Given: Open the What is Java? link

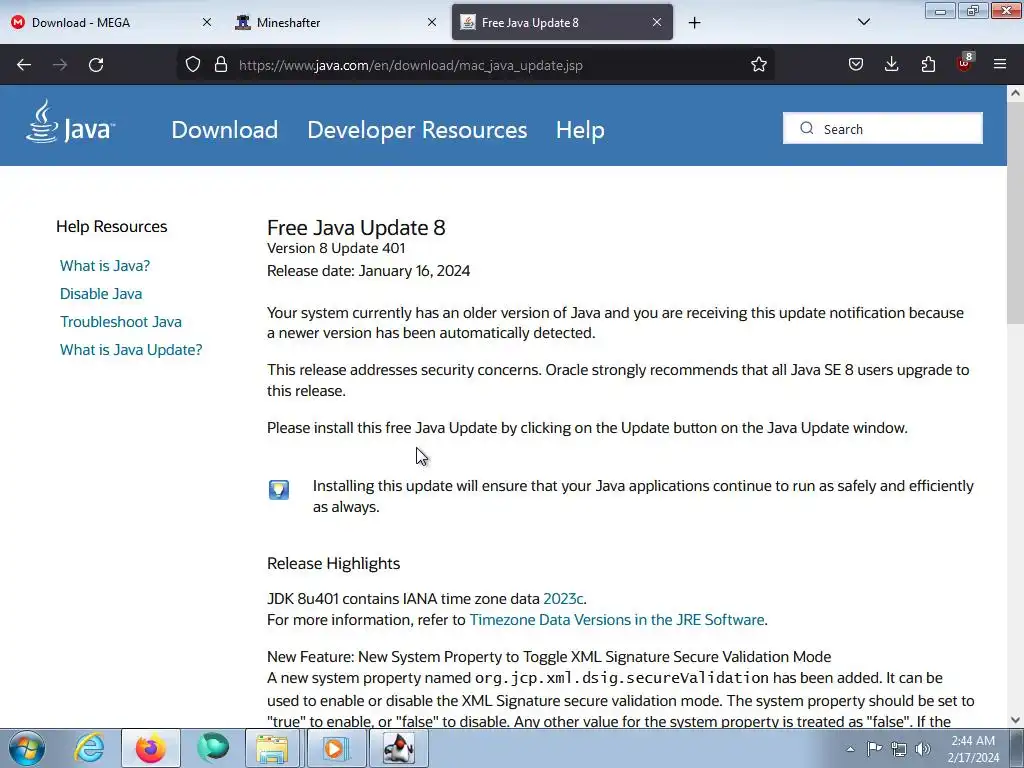Looking at the screenshot, I should click(x=105, y=266).
